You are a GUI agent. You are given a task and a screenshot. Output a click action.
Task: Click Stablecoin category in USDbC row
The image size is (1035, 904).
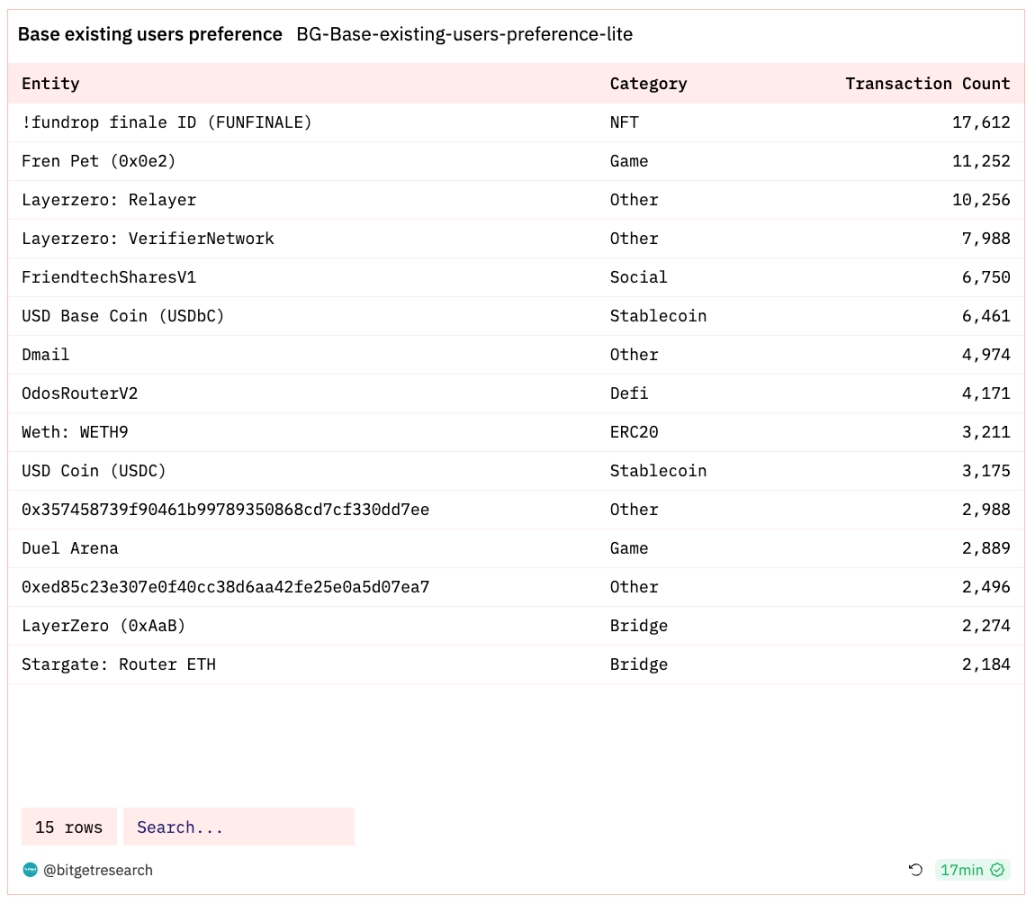[x=658, y=316]
